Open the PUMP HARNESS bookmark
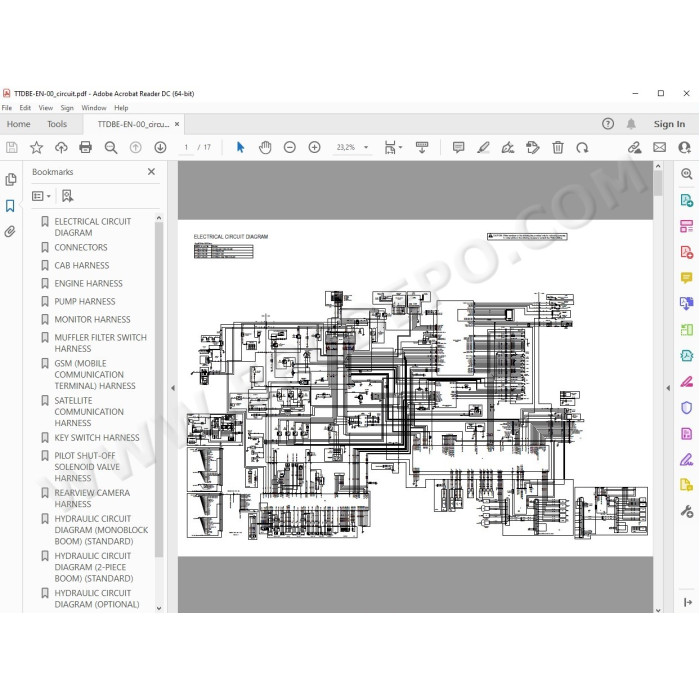The height and width of the screenshot is (700, 700). (x=85, y=301)
